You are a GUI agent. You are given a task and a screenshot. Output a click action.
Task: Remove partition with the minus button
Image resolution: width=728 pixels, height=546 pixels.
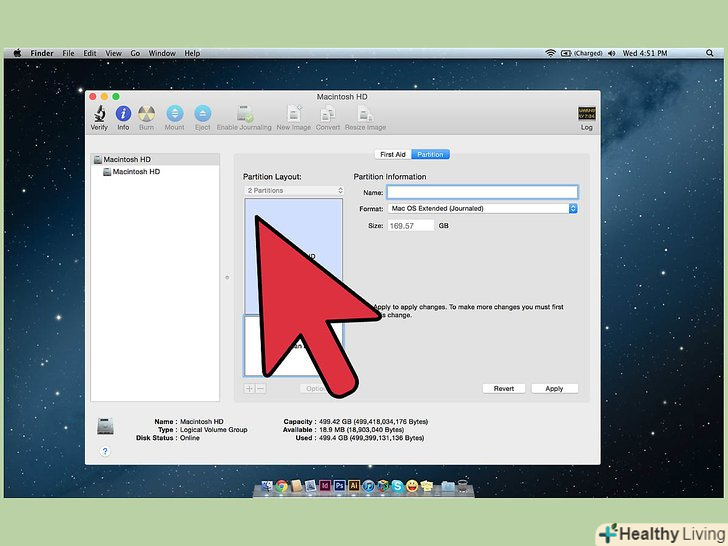coord(260,389)
